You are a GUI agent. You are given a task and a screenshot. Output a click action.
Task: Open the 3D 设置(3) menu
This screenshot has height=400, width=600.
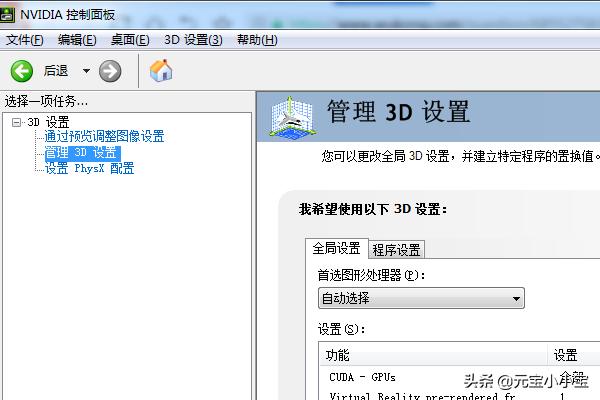tap(193, 40)
